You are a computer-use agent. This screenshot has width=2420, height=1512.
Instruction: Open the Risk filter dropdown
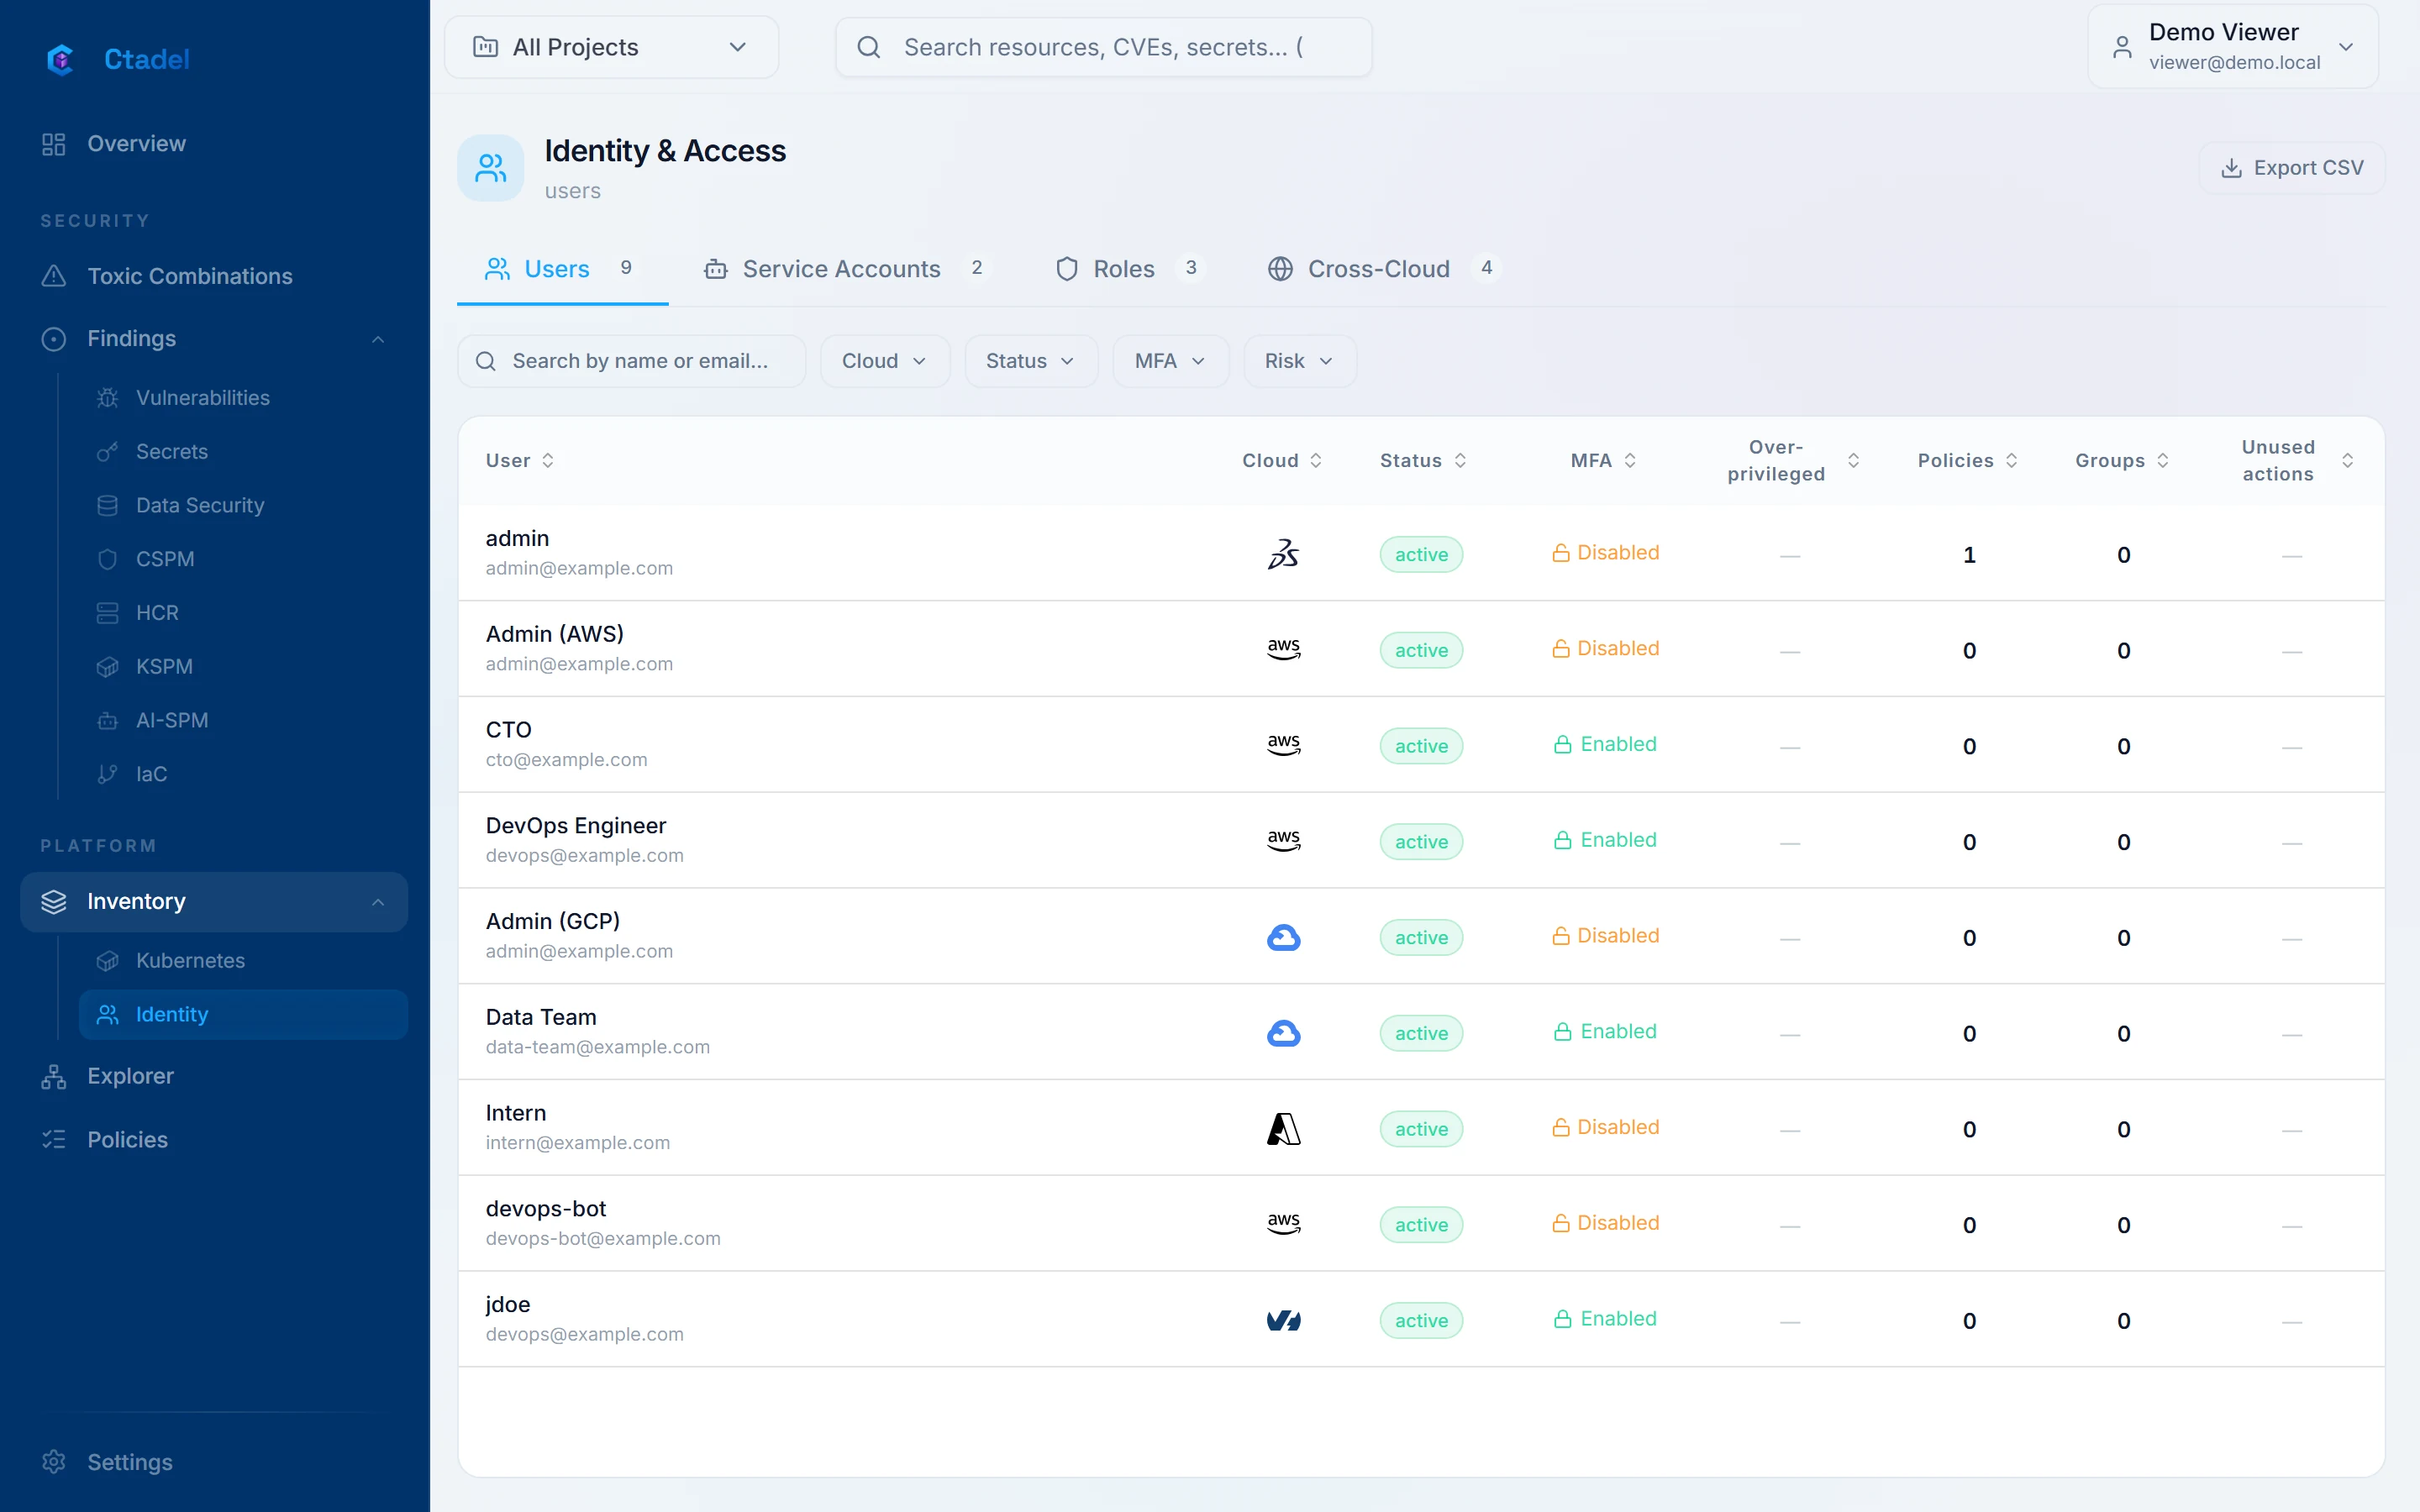pyautogui.click(x=1300, y=361)
